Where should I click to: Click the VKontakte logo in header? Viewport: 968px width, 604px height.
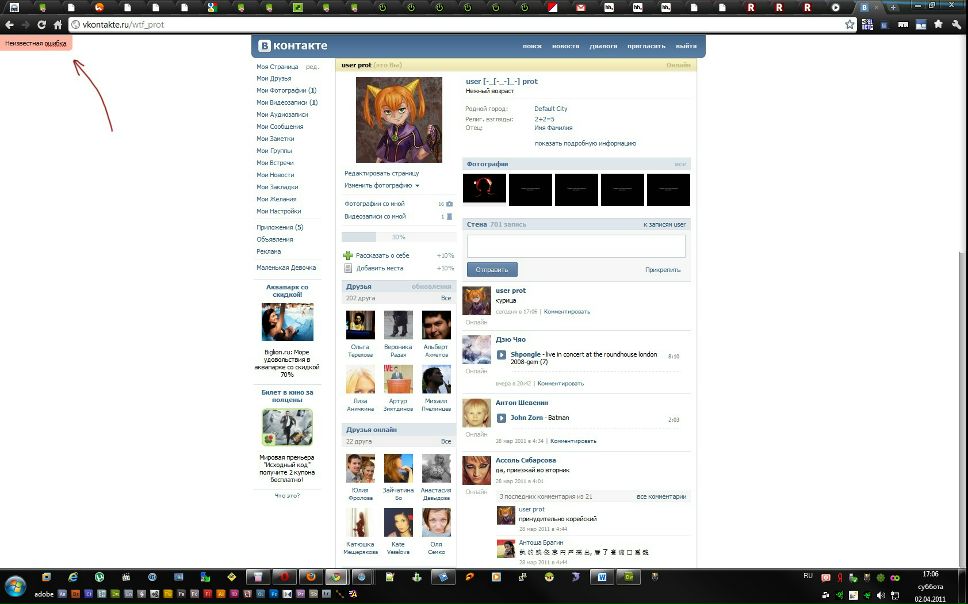pos(291,46)
